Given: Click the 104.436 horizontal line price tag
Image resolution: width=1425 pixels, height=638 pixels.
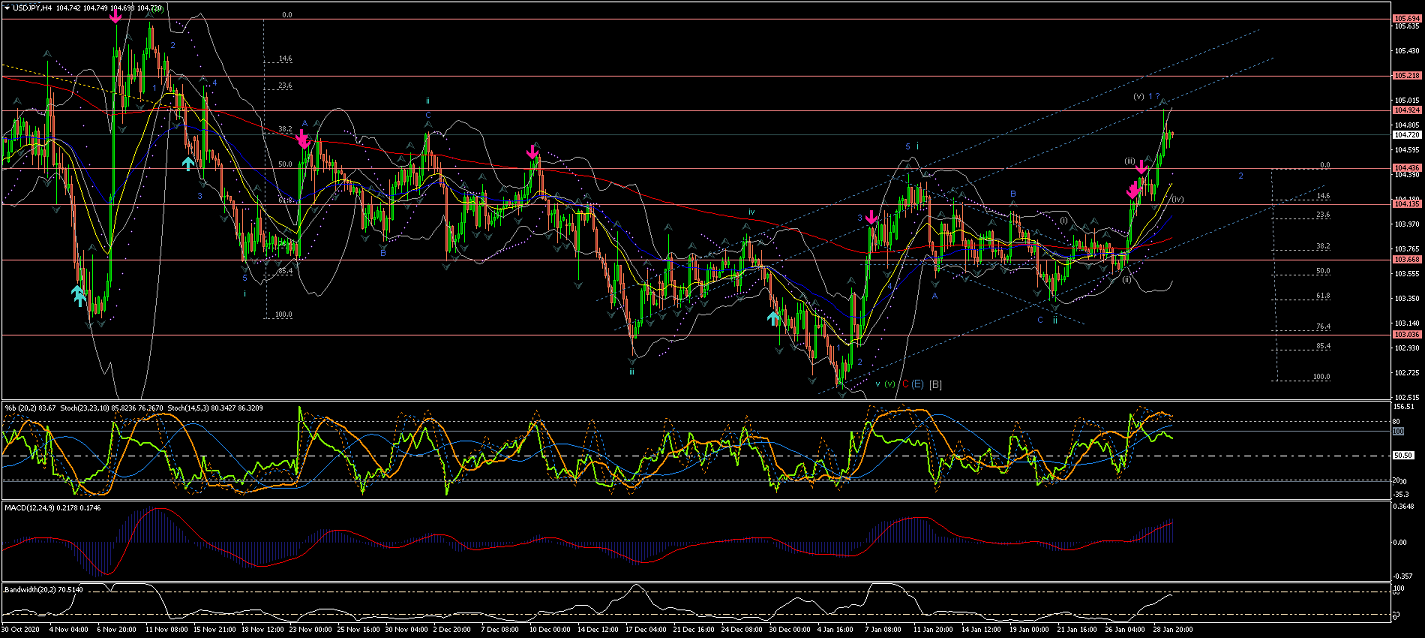Looking at the screenshot, I should tap(1406, 168).
